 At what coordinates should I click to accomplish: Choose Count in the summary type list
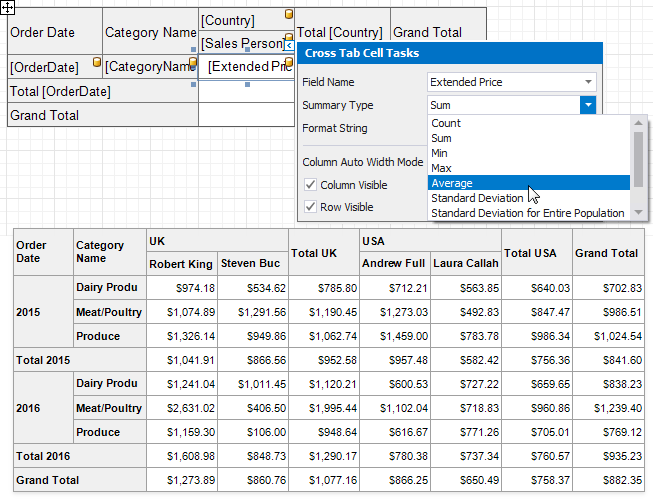[x=446, y=123]
